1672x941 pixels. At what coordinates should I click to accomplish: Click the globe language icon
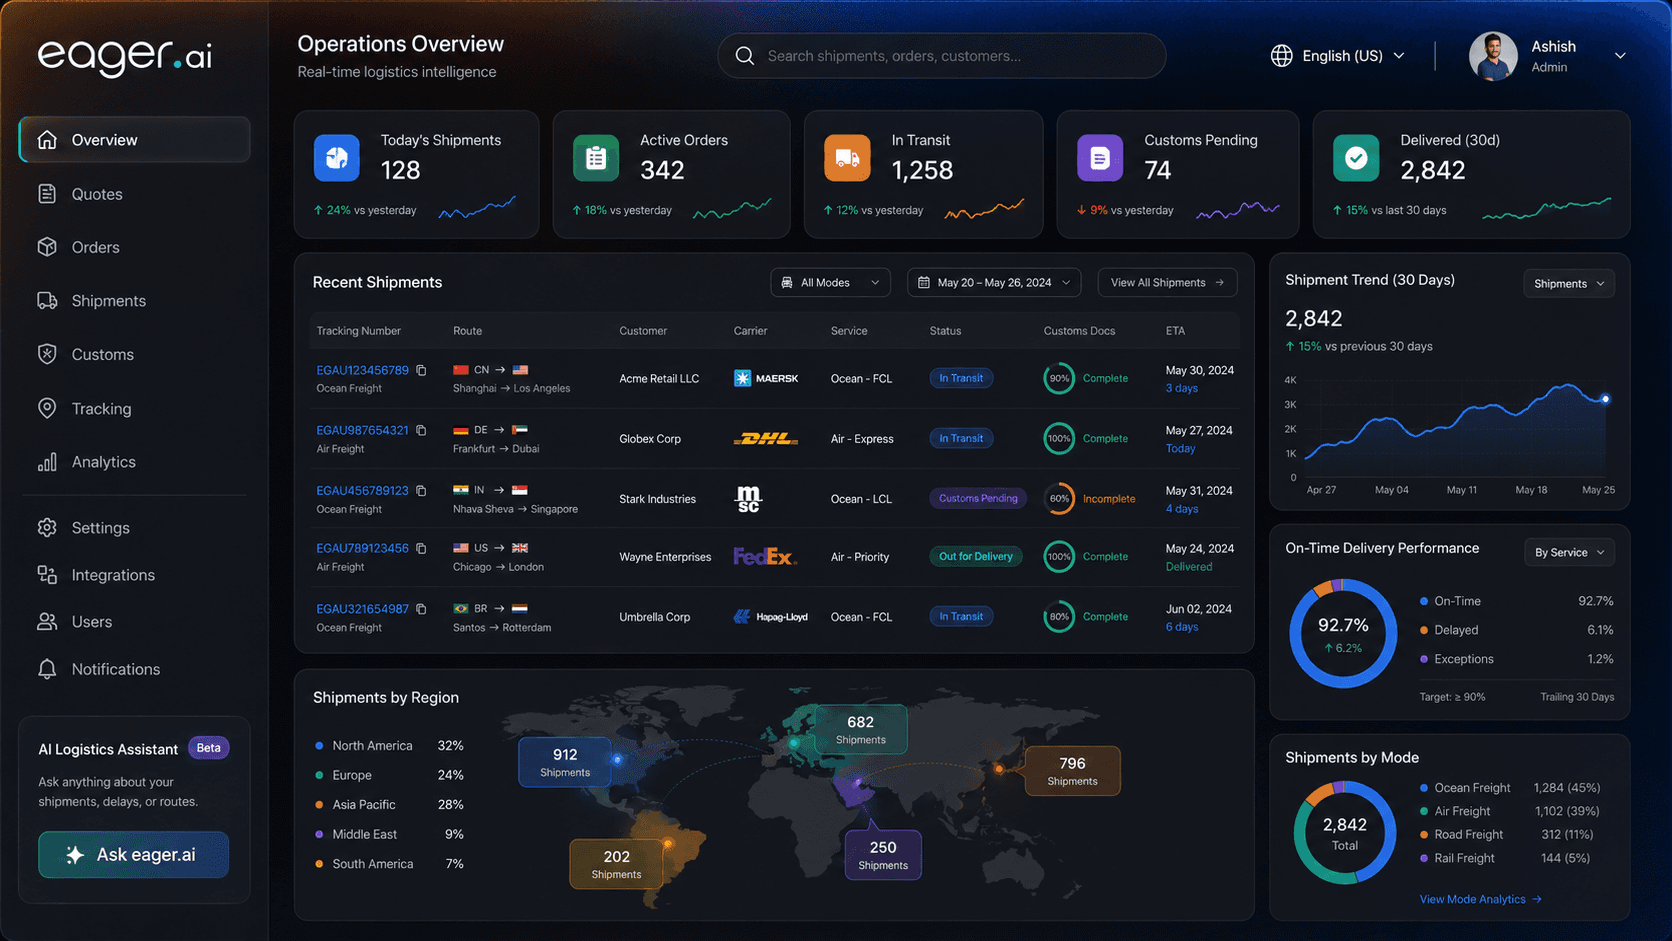click(x=1281, y=56)
